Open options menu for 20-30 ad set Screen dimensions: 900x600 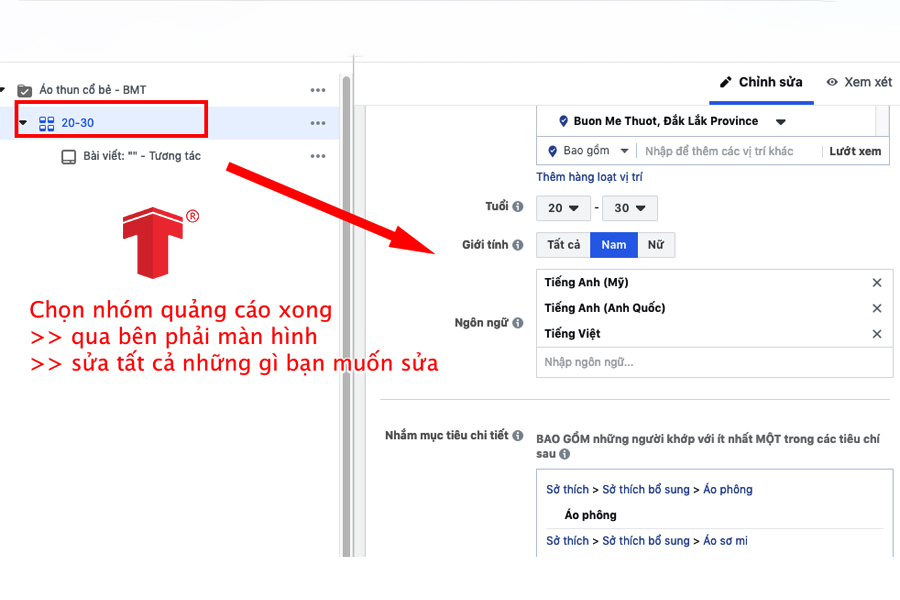click(x=317, y=123)
